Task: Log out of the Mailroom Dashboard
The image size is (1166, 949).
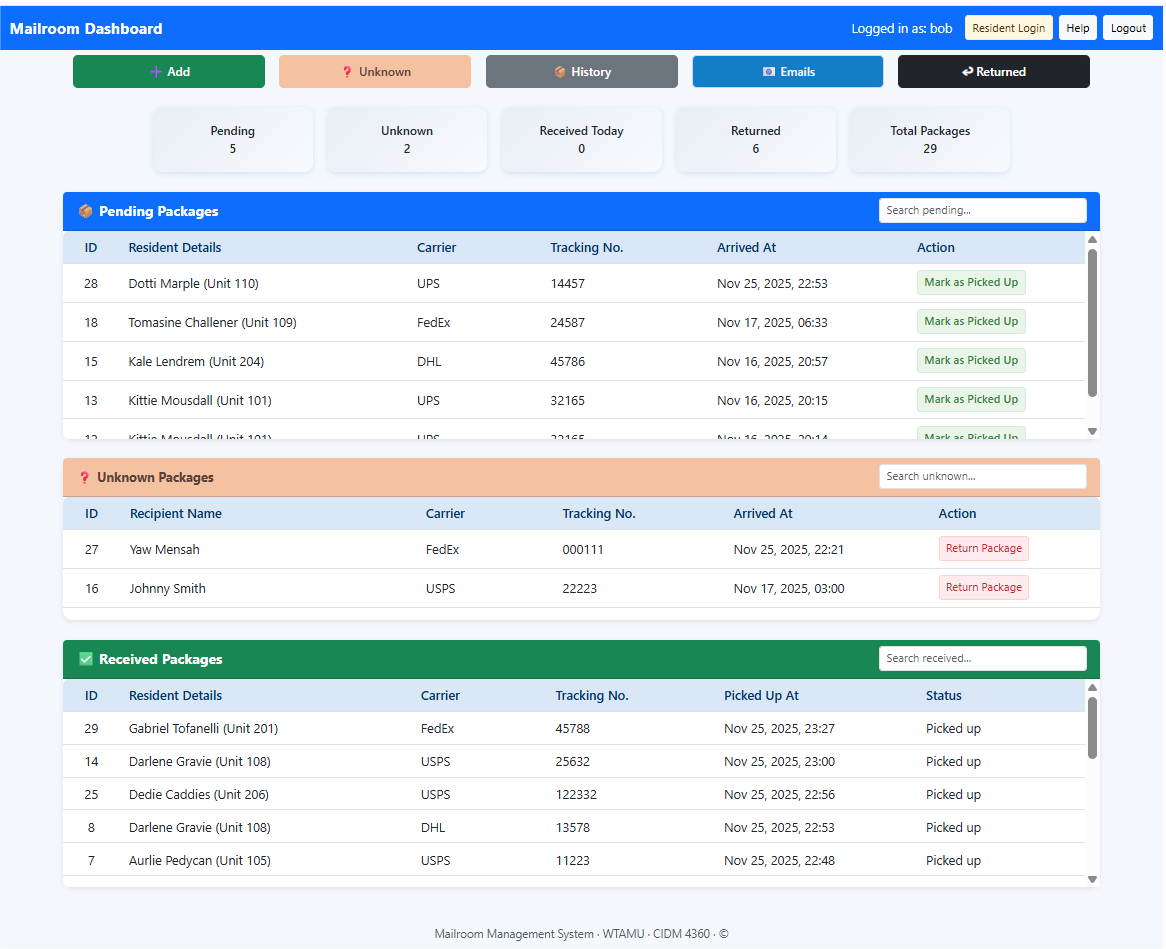Action: [1127, 27]
